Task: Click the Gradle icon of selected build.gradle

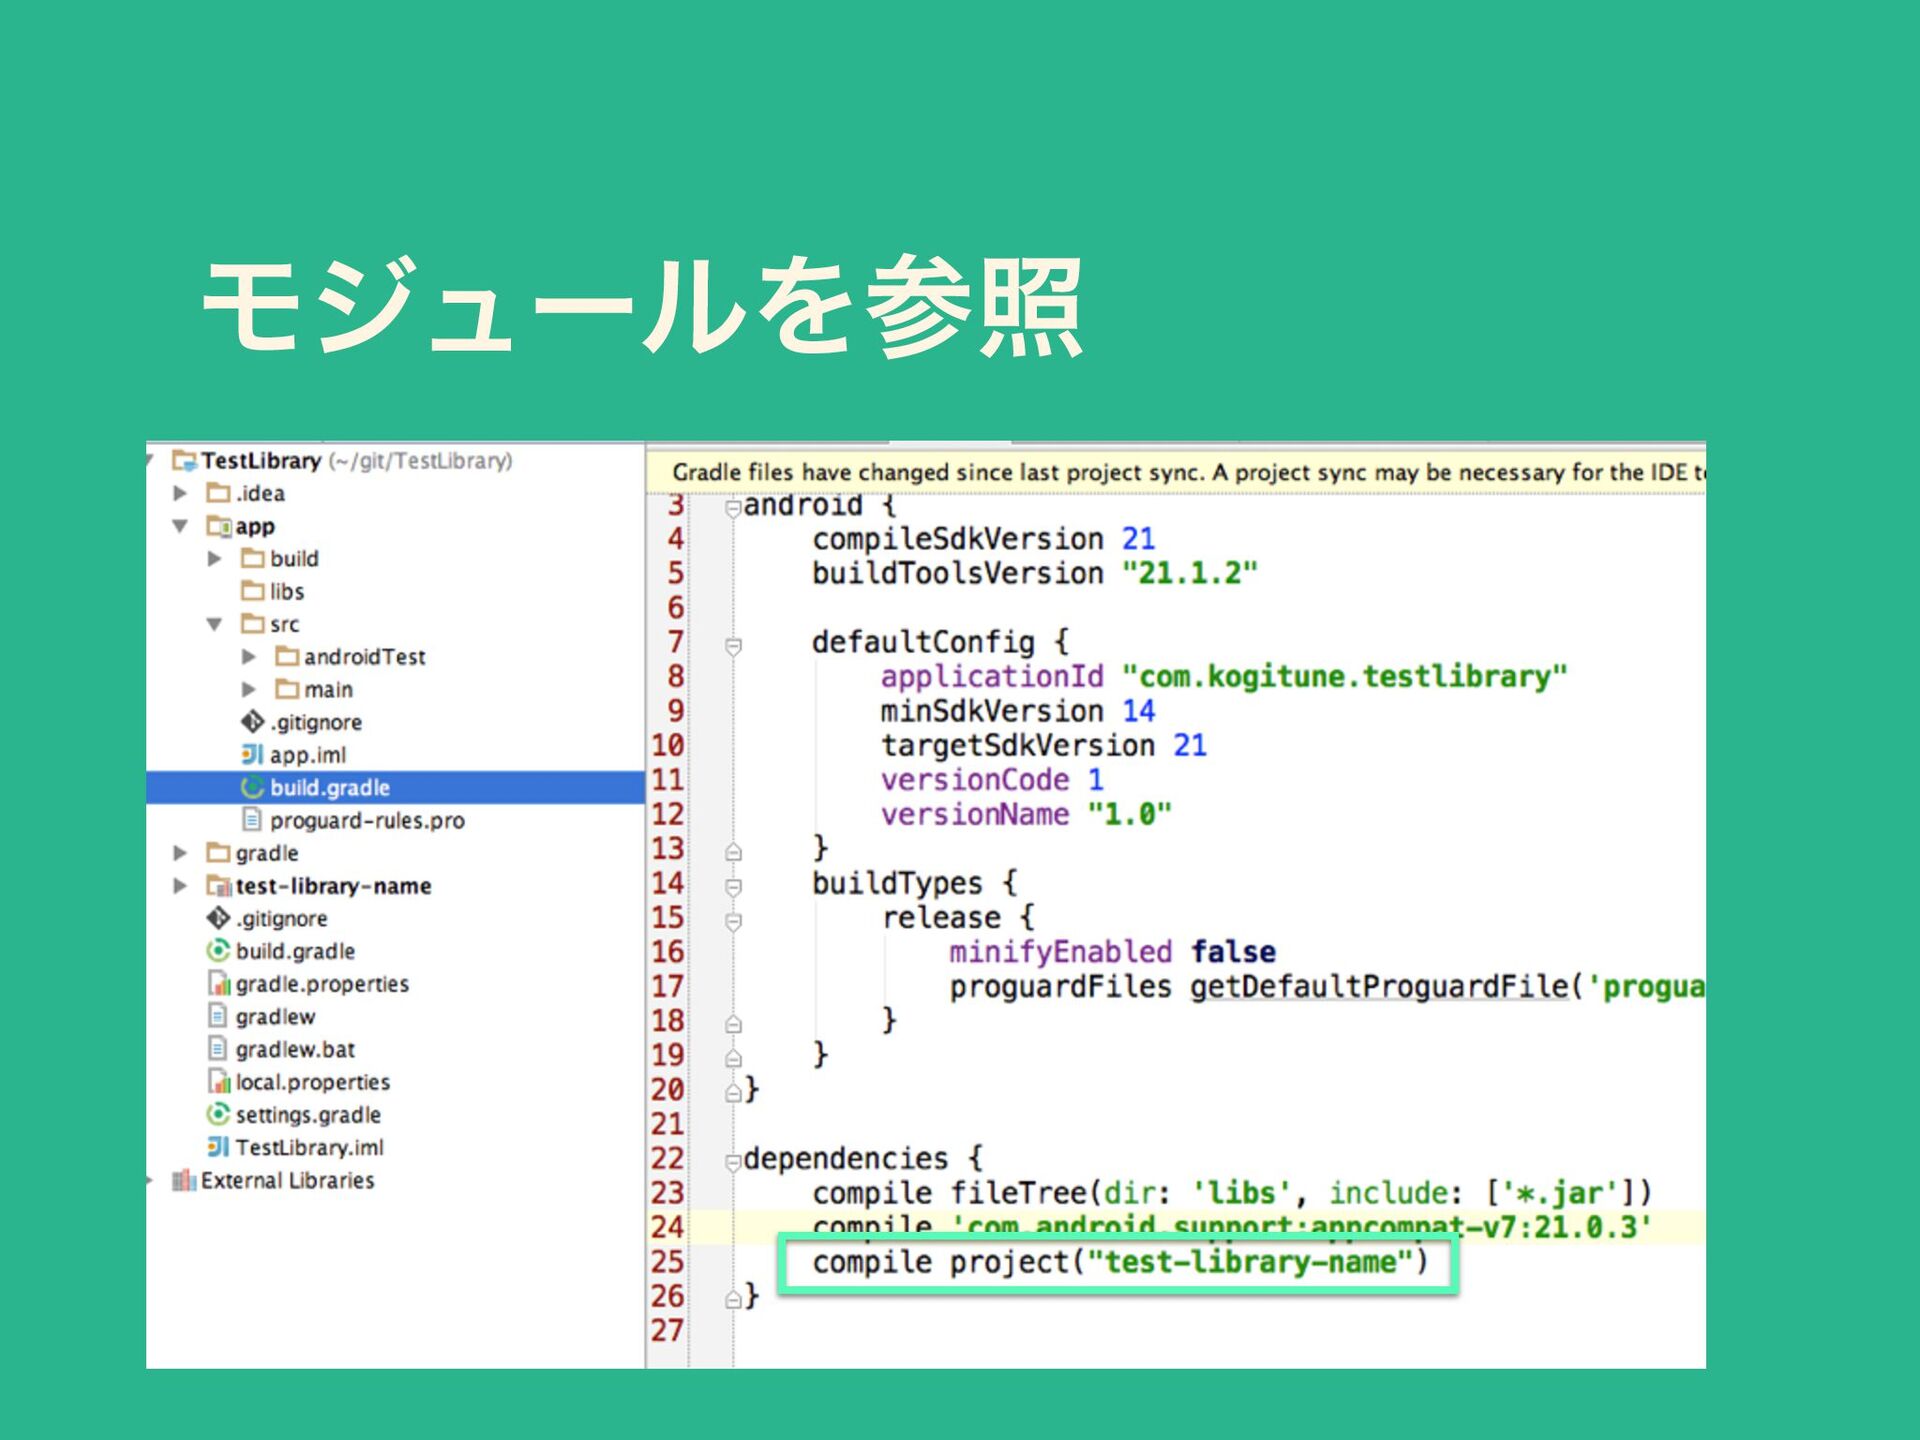Action: point(252,787)
